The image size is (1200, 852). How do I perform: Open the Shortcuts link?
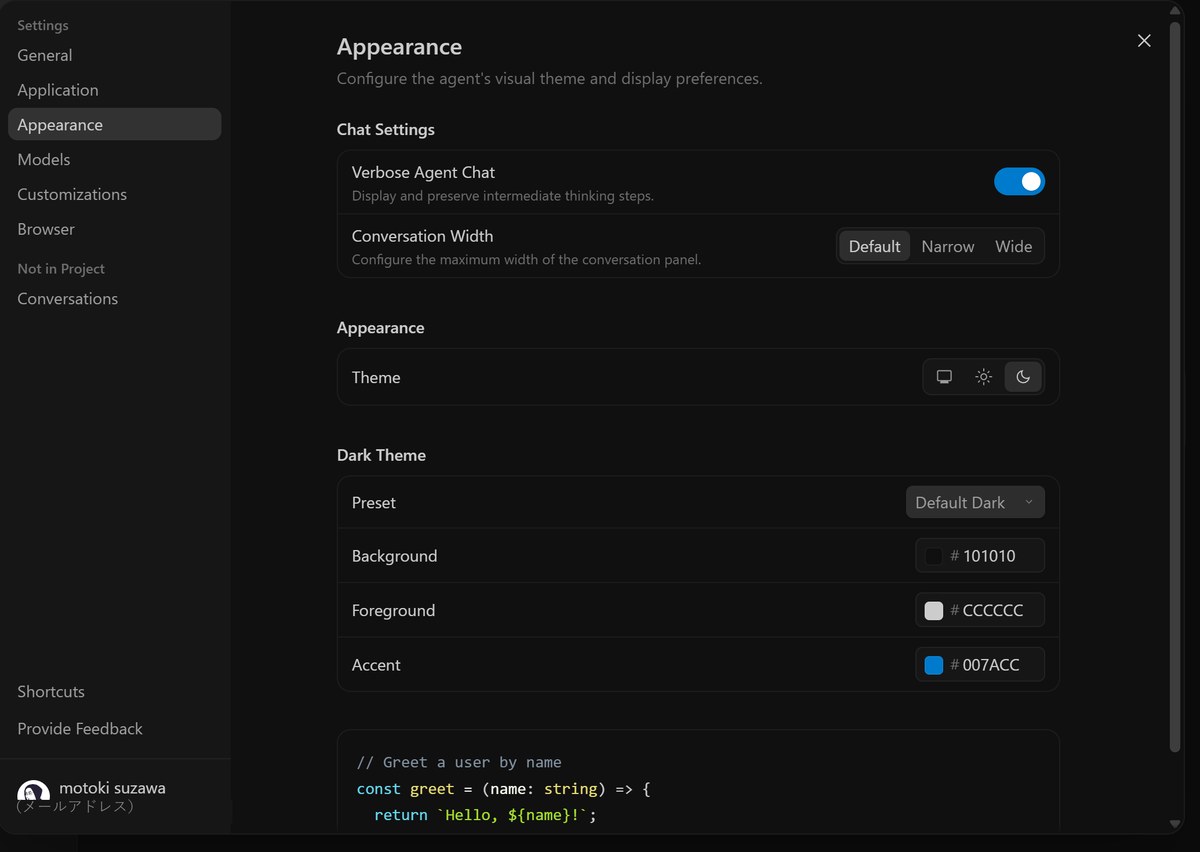[51, 692]
